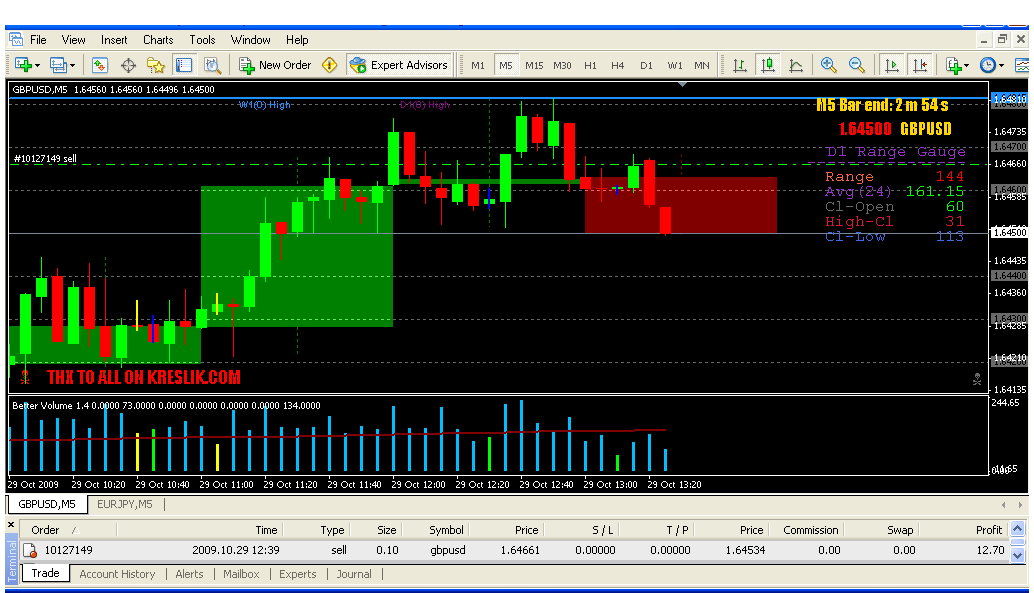Image resolution: width=1034 pixels, height=593 pixels.
Task: Zoom in on the chart
Action: [828, 65]
